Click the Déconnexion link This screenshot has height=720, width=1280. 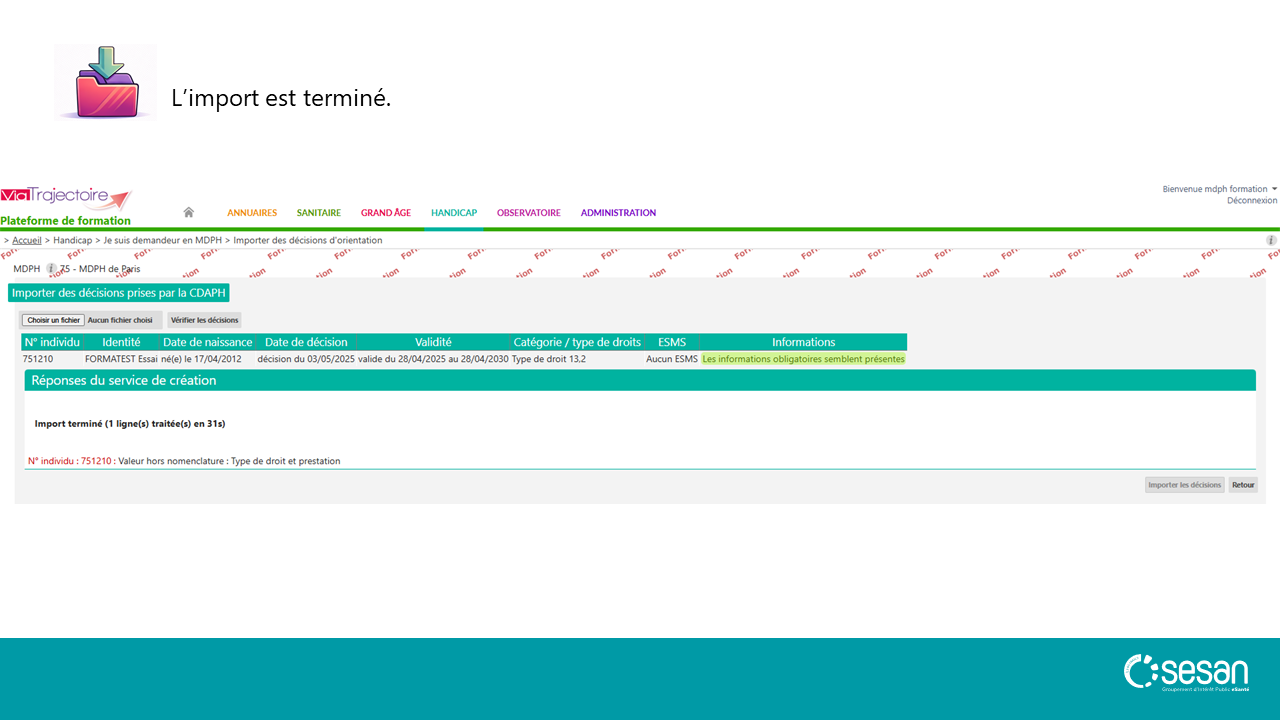[x=1251, y=201]
